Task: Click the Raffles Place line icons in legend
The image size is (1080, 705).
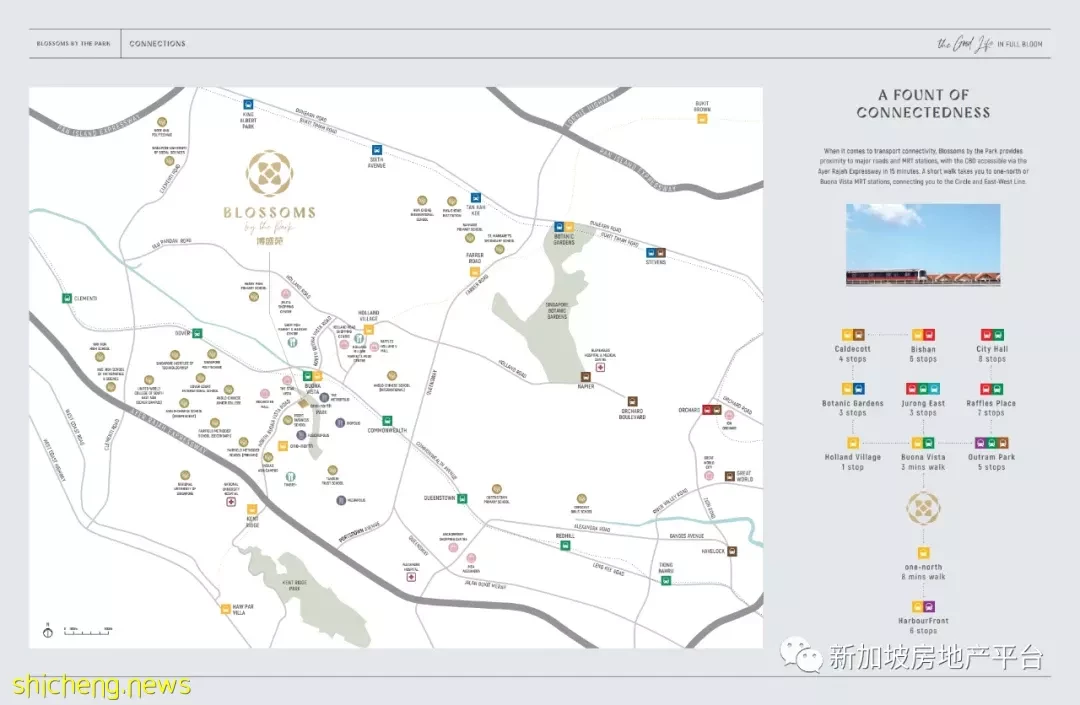Action: click(992, 389)
